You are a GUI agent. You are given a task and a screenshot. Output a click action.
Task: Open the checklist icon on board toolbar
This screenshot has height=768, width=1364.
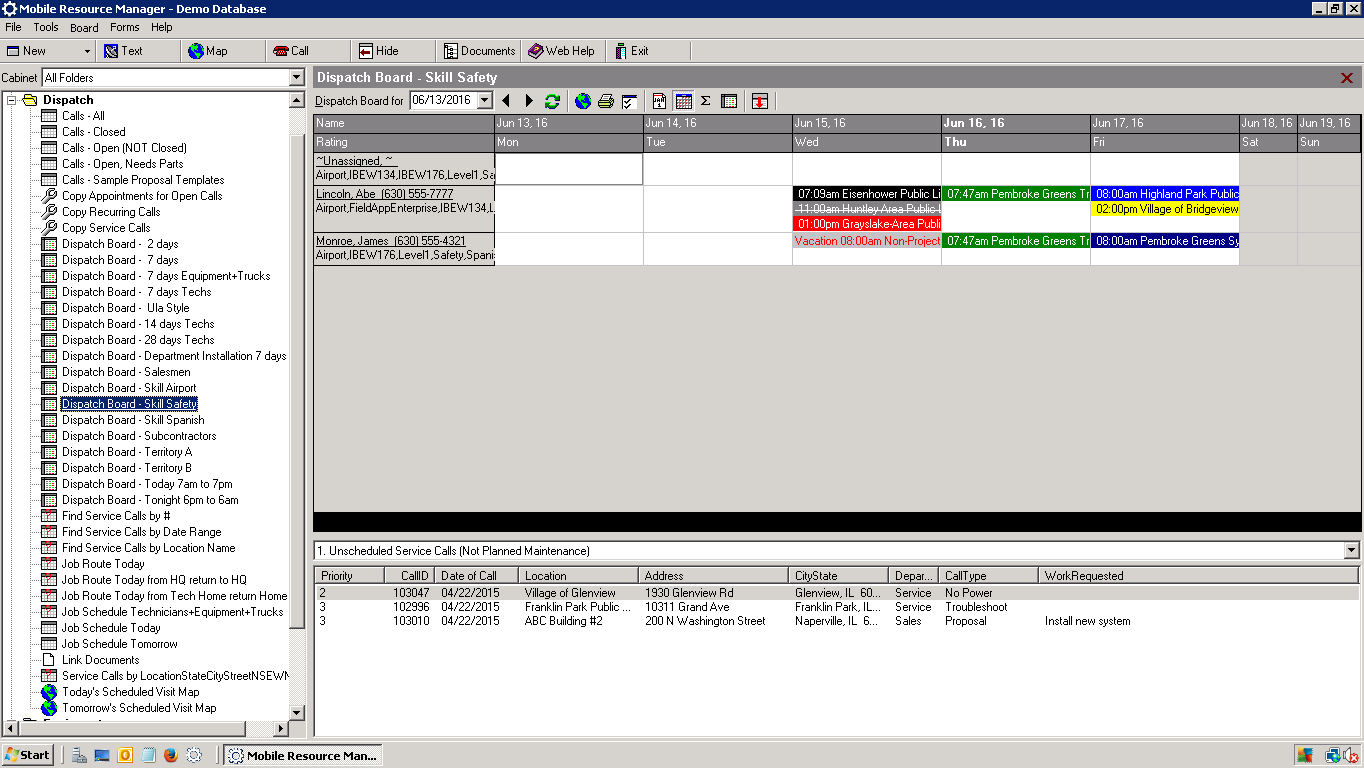pos(629,101)
